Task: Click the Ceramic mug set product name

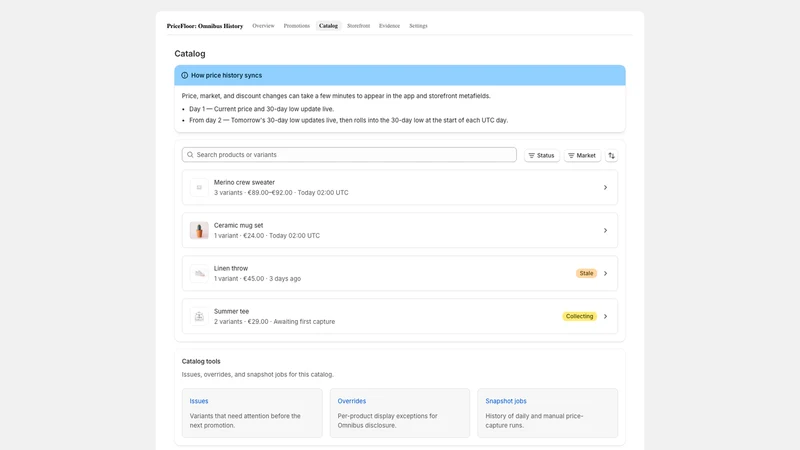Action: click(238, 225)
